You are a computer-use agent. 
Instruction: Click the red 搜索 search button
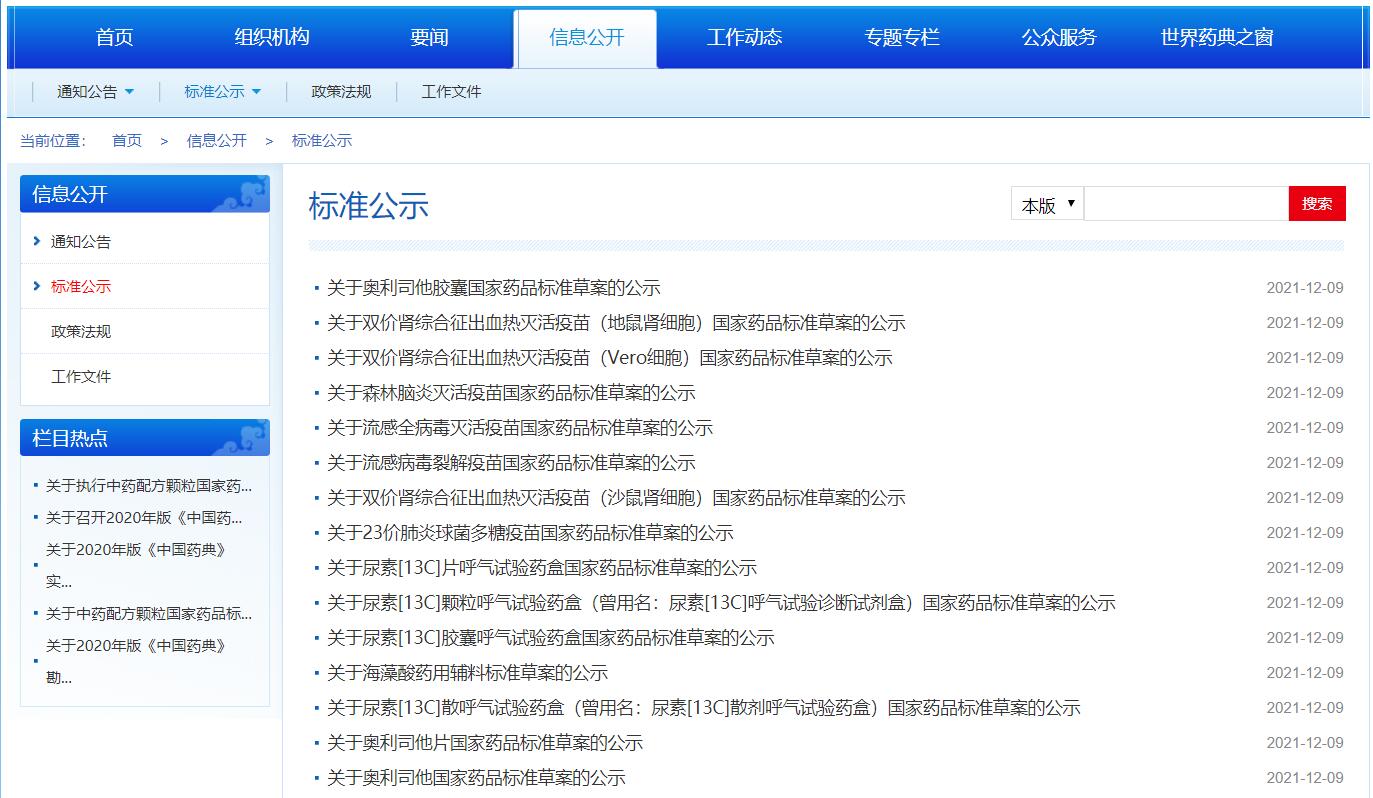tap(1316, 204)
